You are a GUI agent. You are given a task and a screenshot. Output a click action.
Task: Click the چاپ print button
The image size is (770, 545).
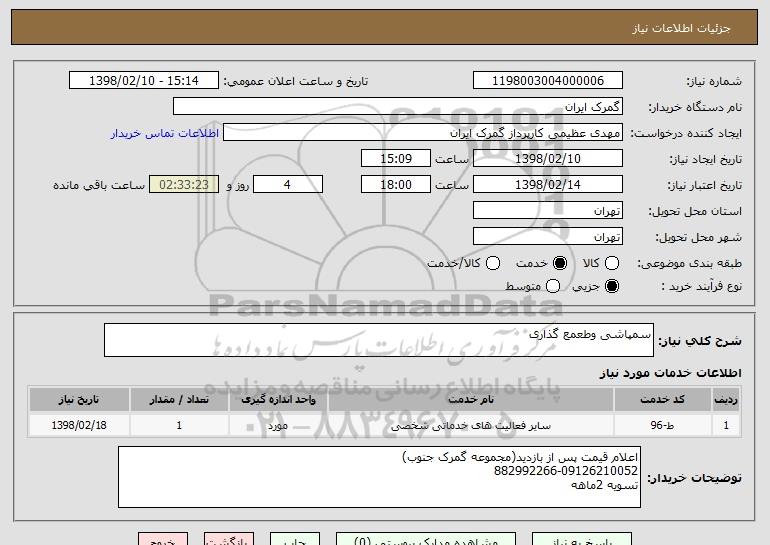coord(295,539)
